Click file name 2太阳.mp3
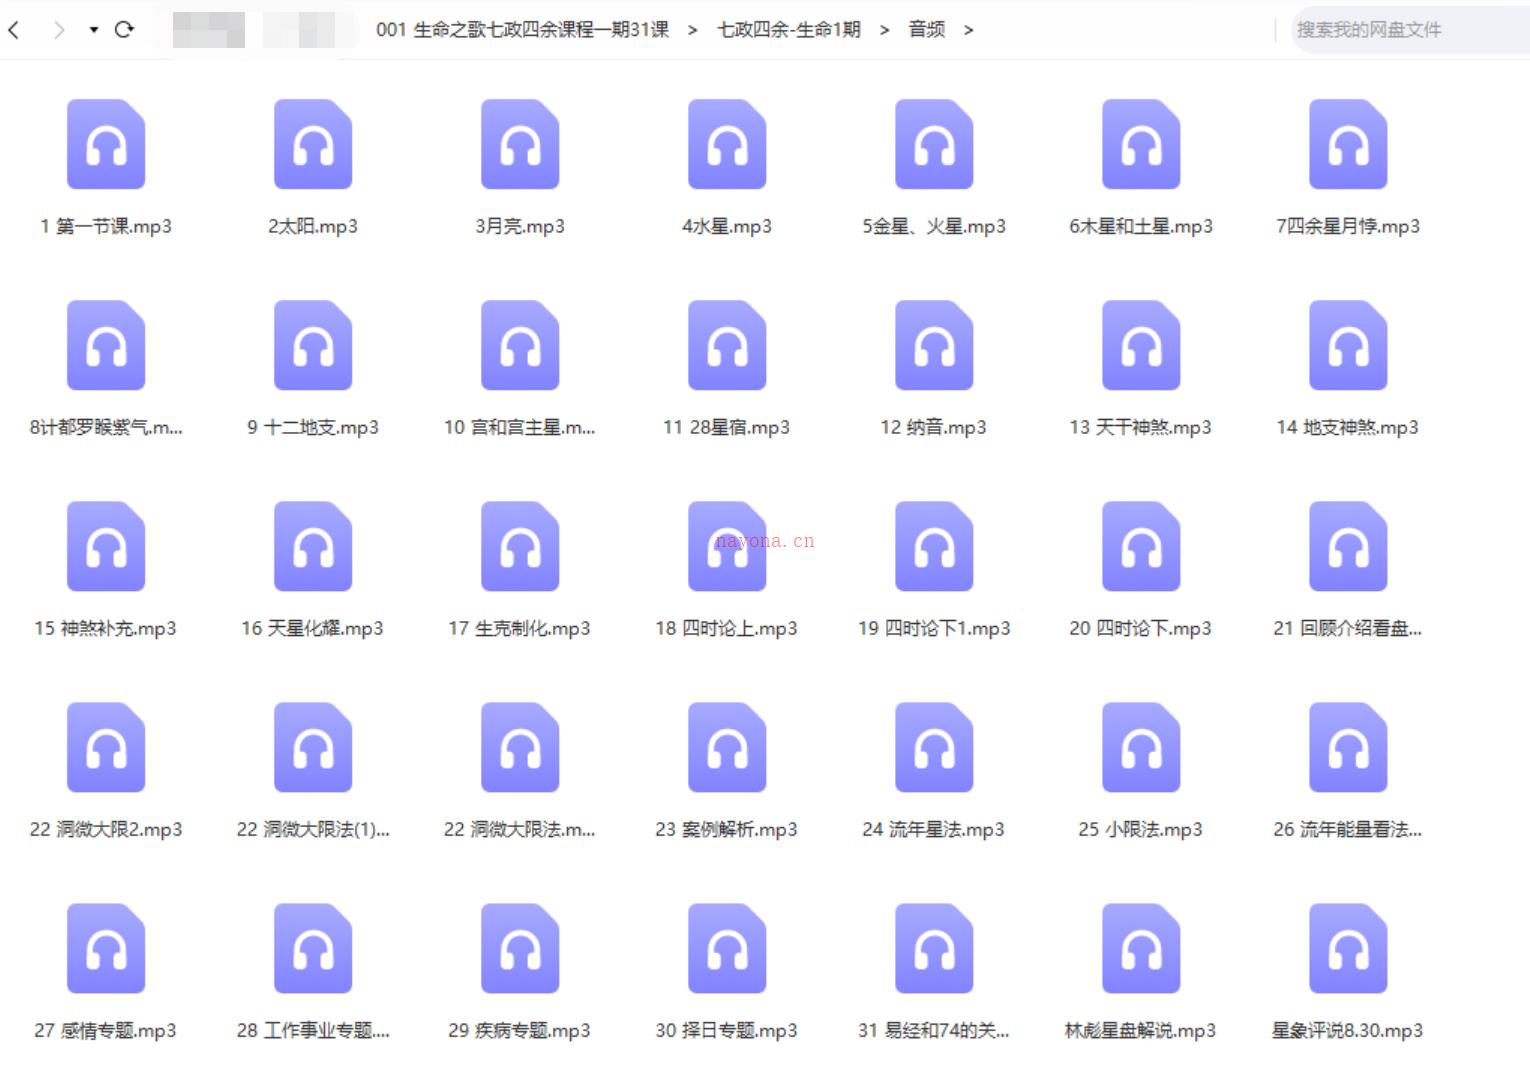This screenshot has height=1080, width=1530. (313, 226)
